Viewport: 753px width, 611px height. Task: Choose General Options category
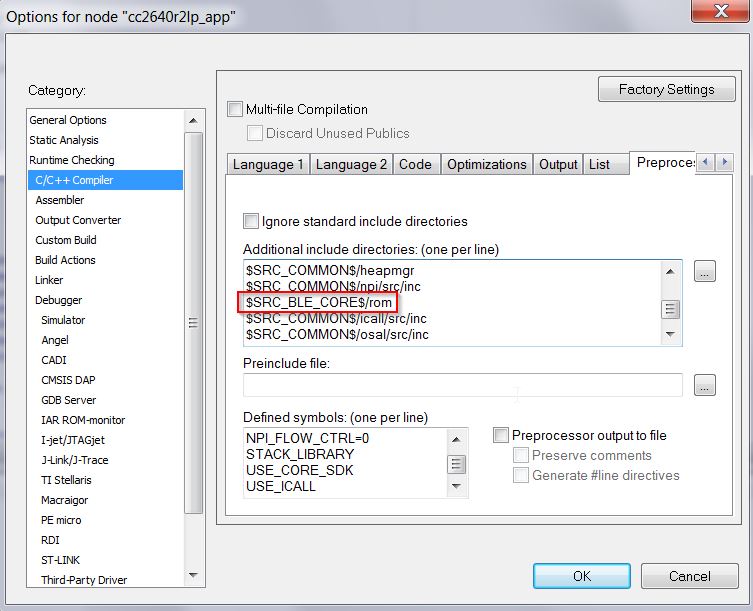(68, 120)
